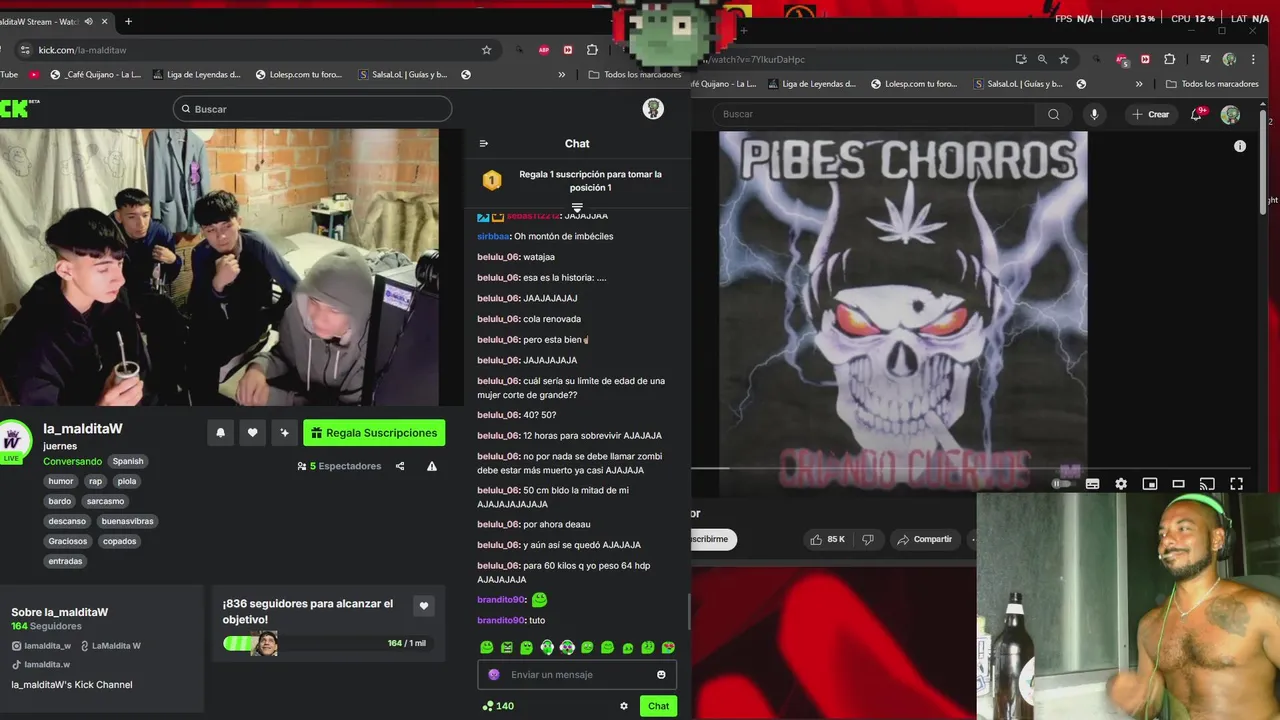Expand hidden bookmarks chevron in YouTube browser
The height and width of the screenshot is (720, 1280).
pyautogui.click(x=1138, y=84)
